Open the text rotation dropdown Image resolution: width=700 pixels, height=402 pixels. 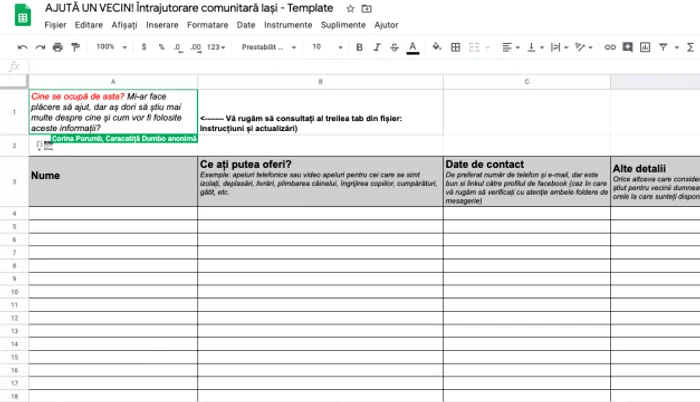583,47
